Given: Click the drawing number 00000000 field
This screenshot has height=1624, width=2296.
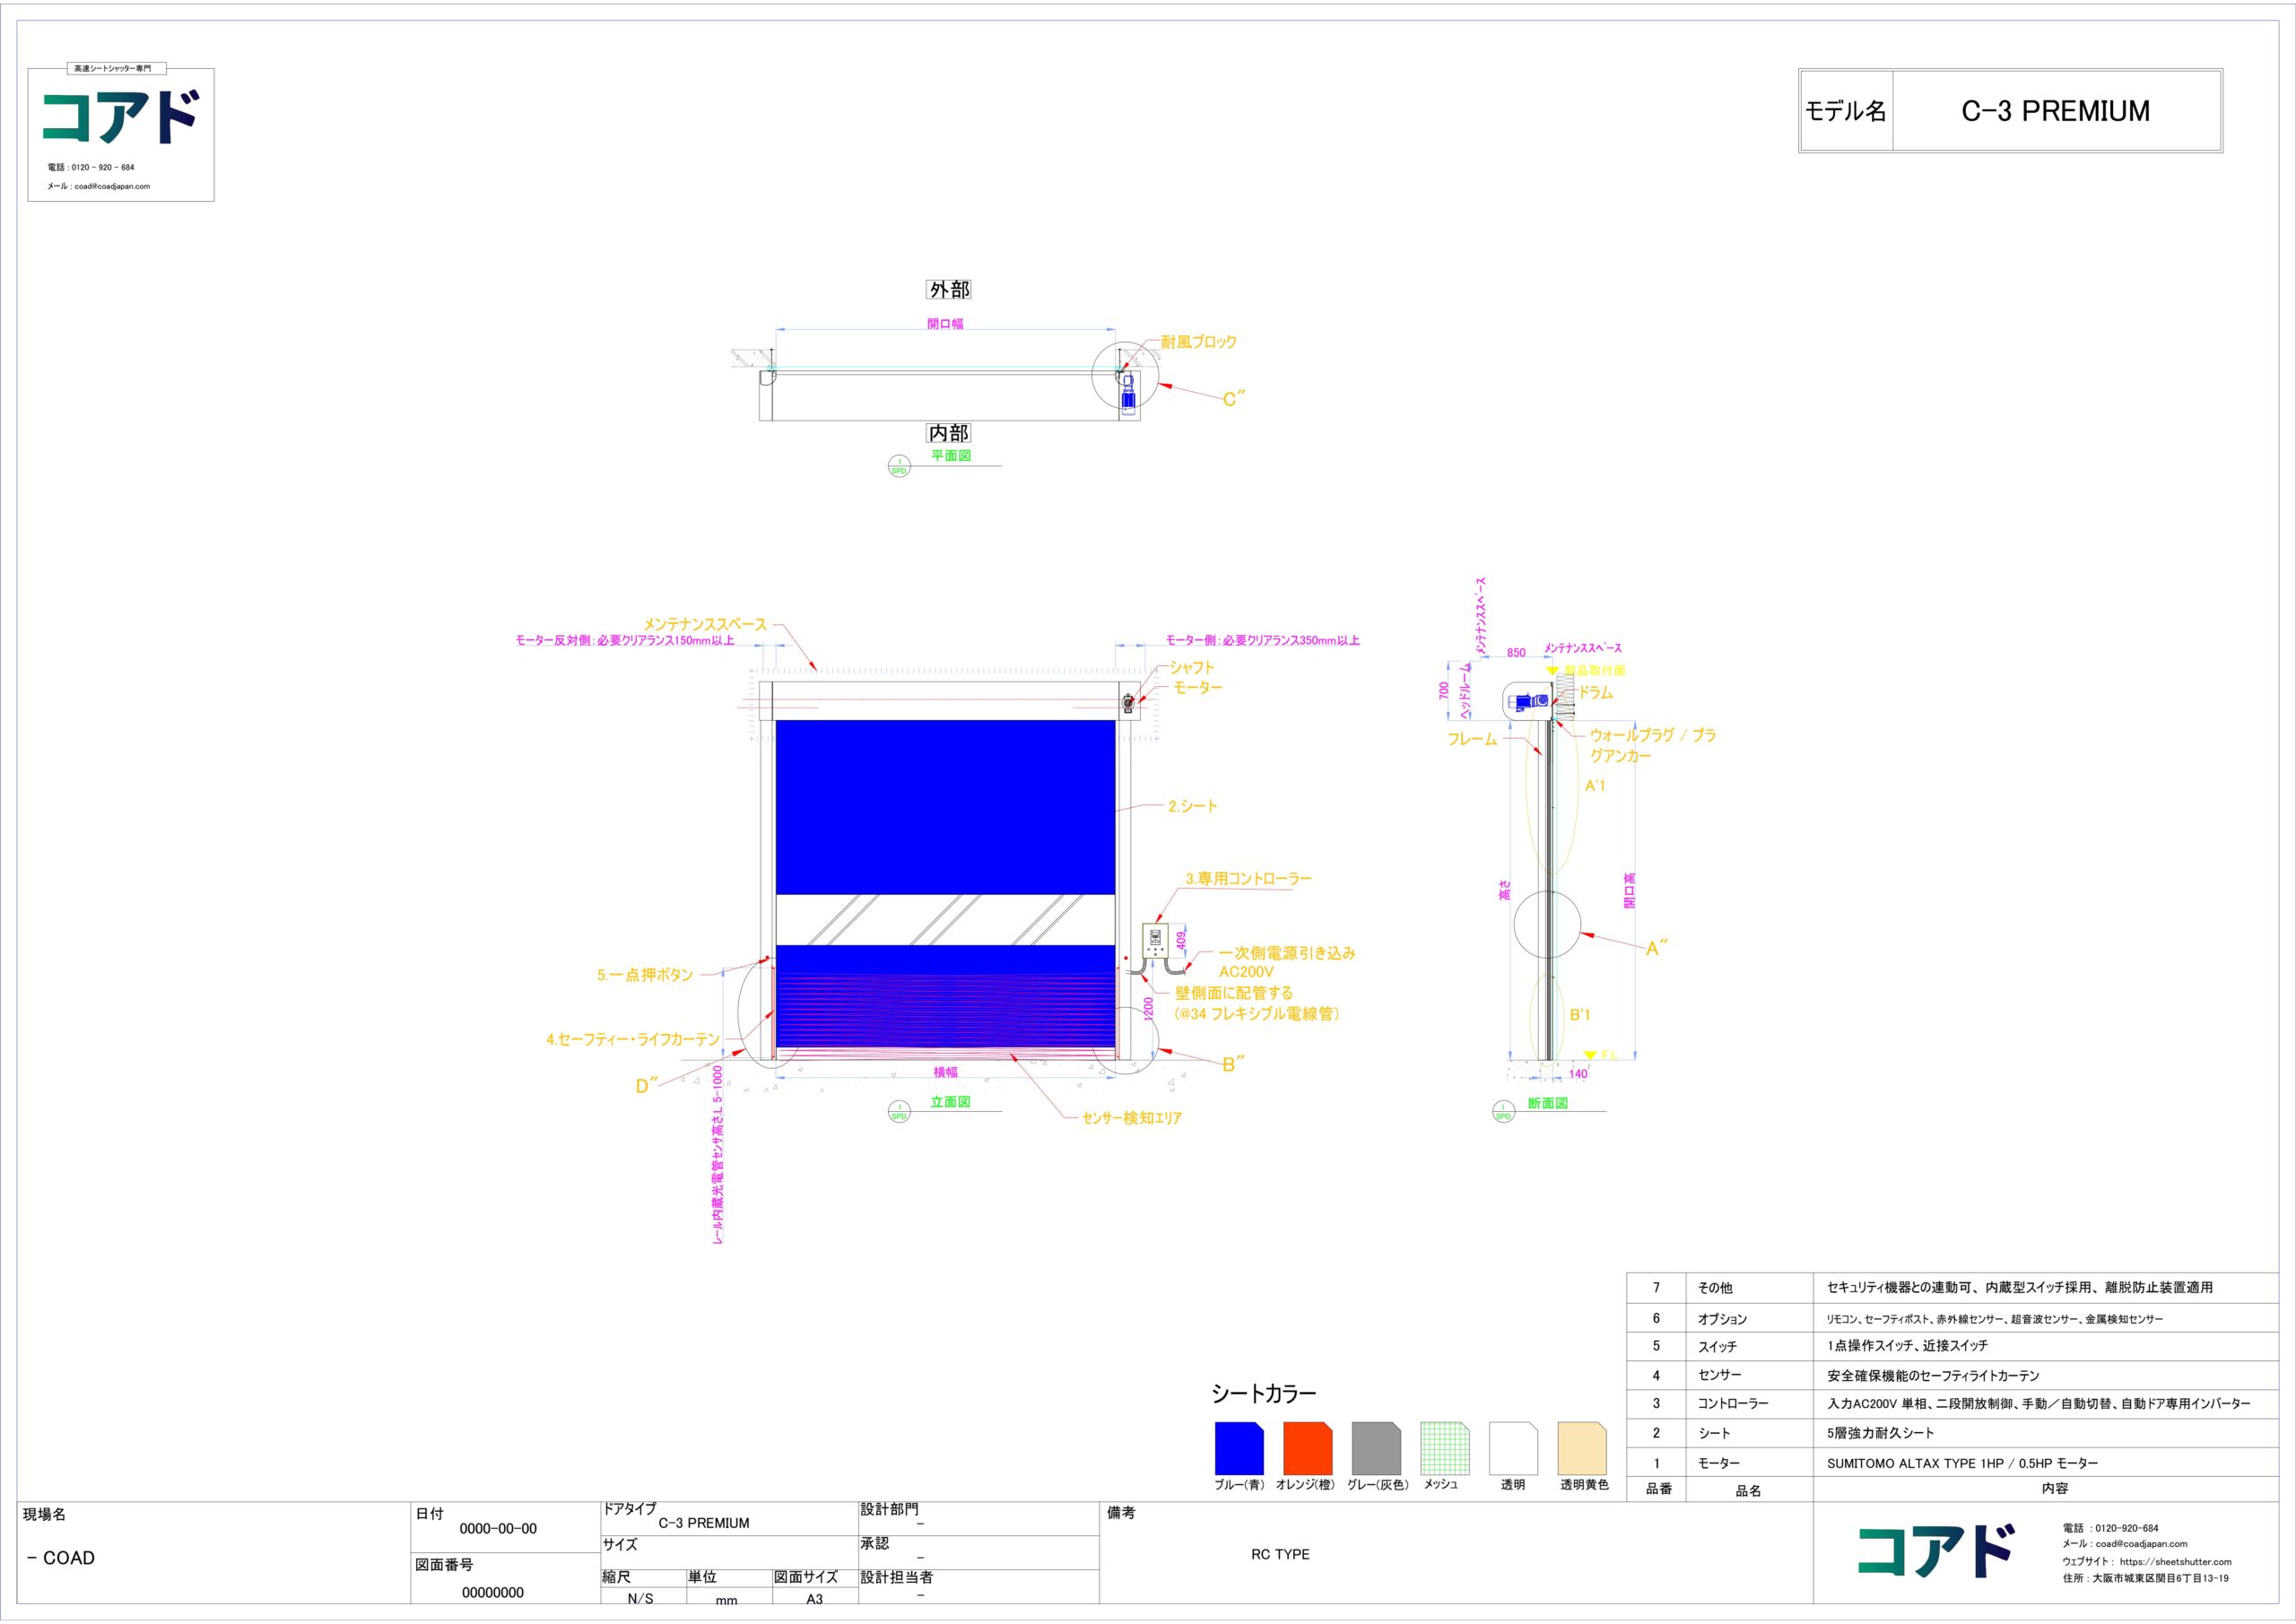Looking at the screenshot, I should 493,1593.
